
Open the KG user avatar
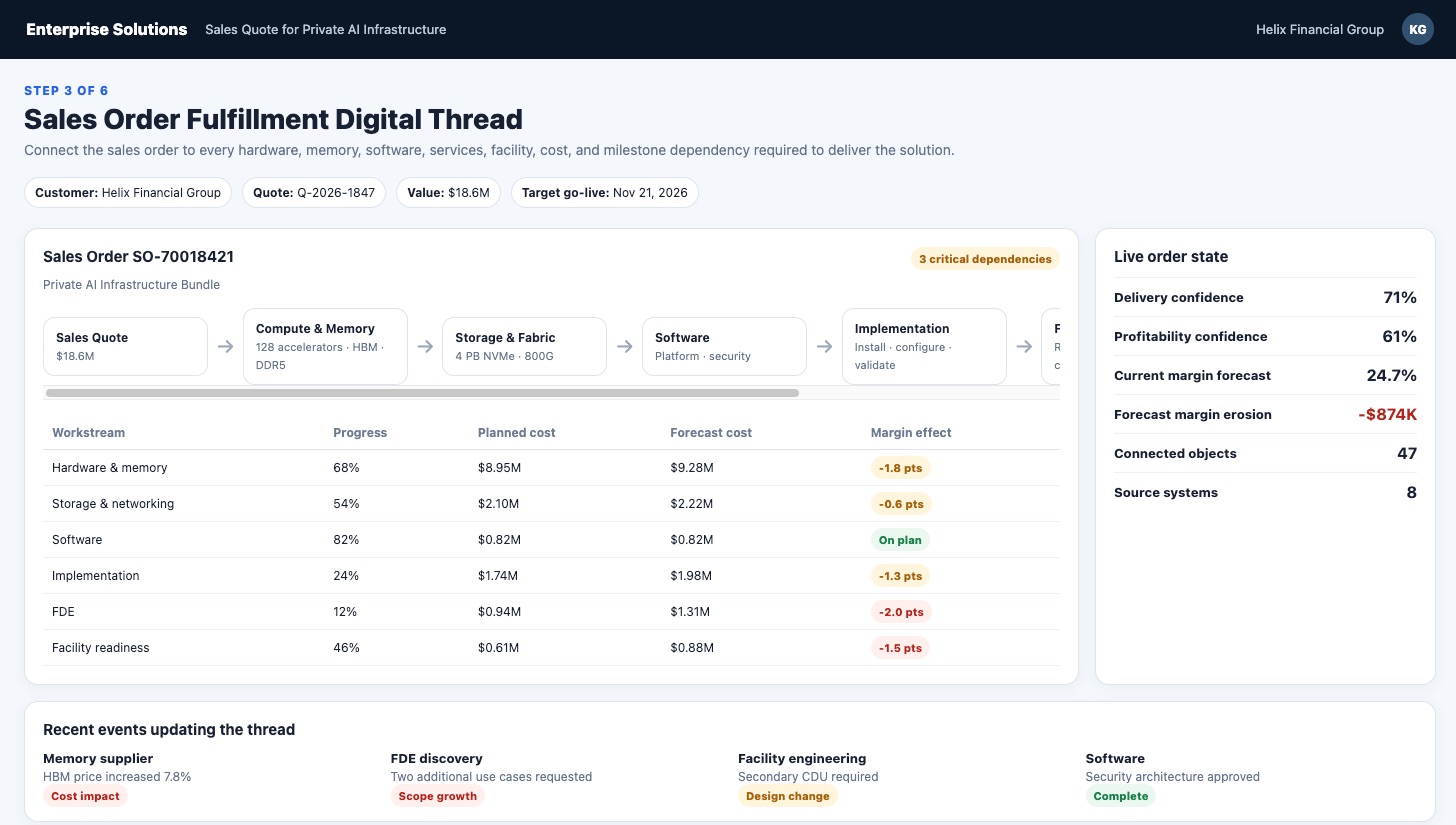point(1417,29)
